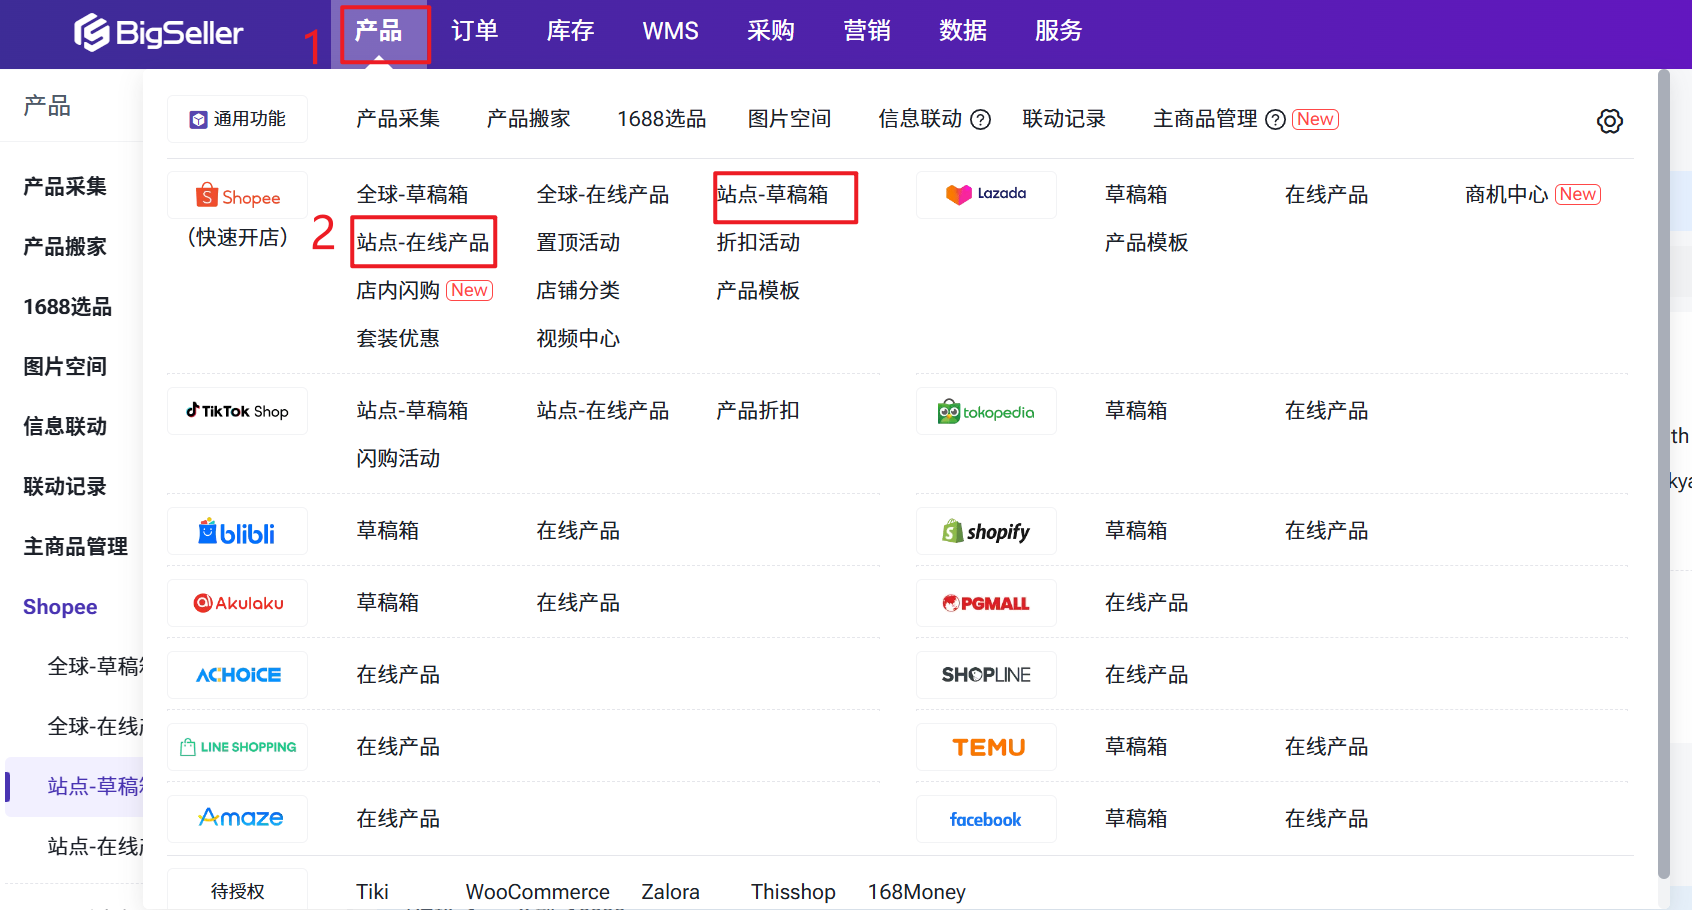
Task: Select the TEMU platform logo
Action: 987,747
